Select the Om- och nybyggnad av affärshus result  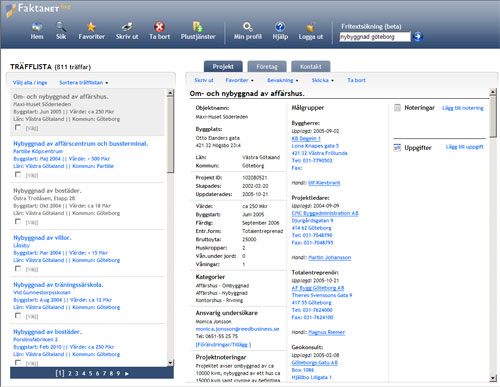point(61,97)
